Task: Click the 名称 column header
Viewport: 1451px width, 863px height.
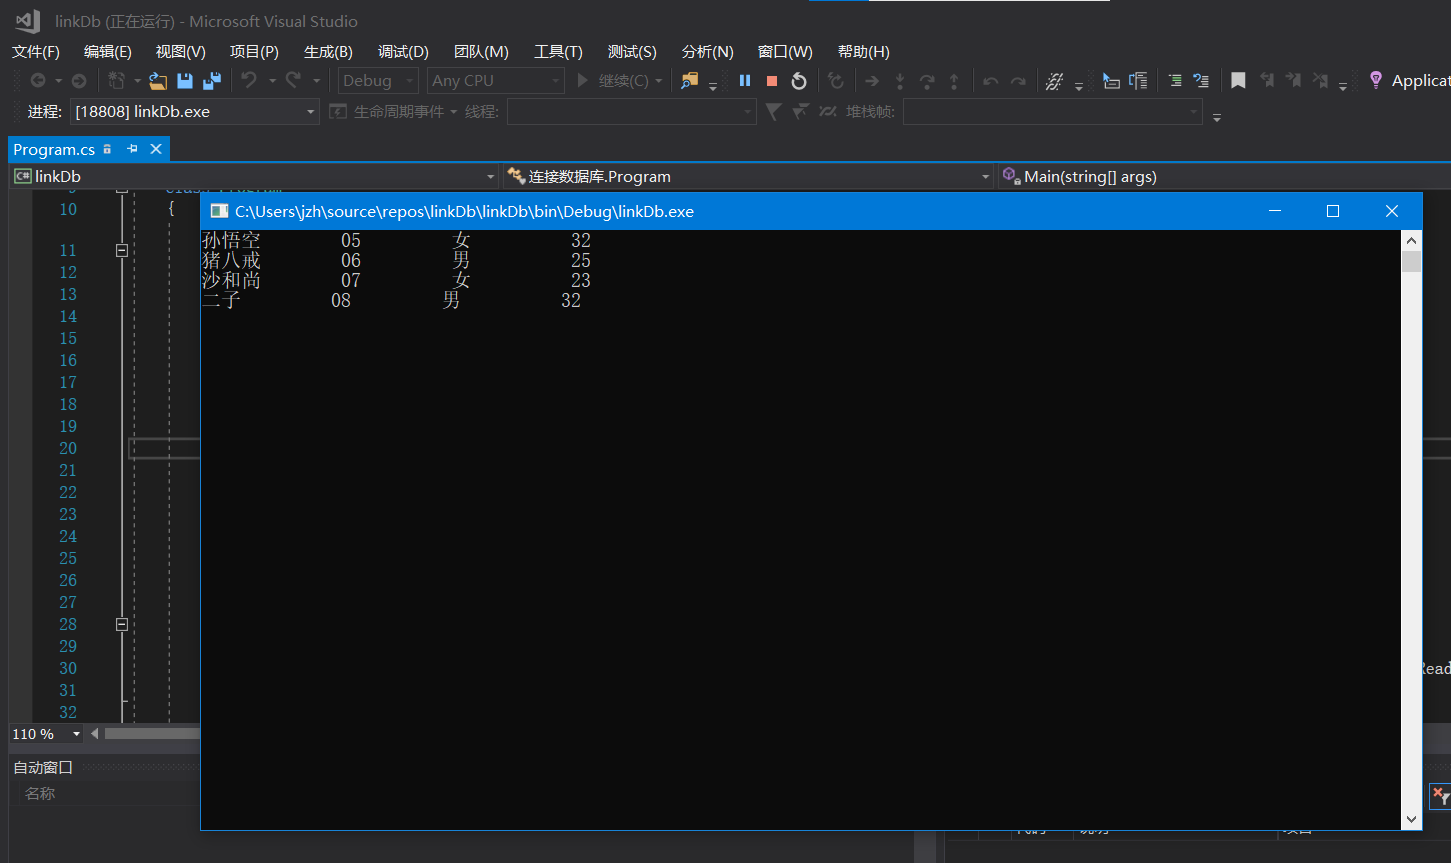Action: [x=40, y=794]
